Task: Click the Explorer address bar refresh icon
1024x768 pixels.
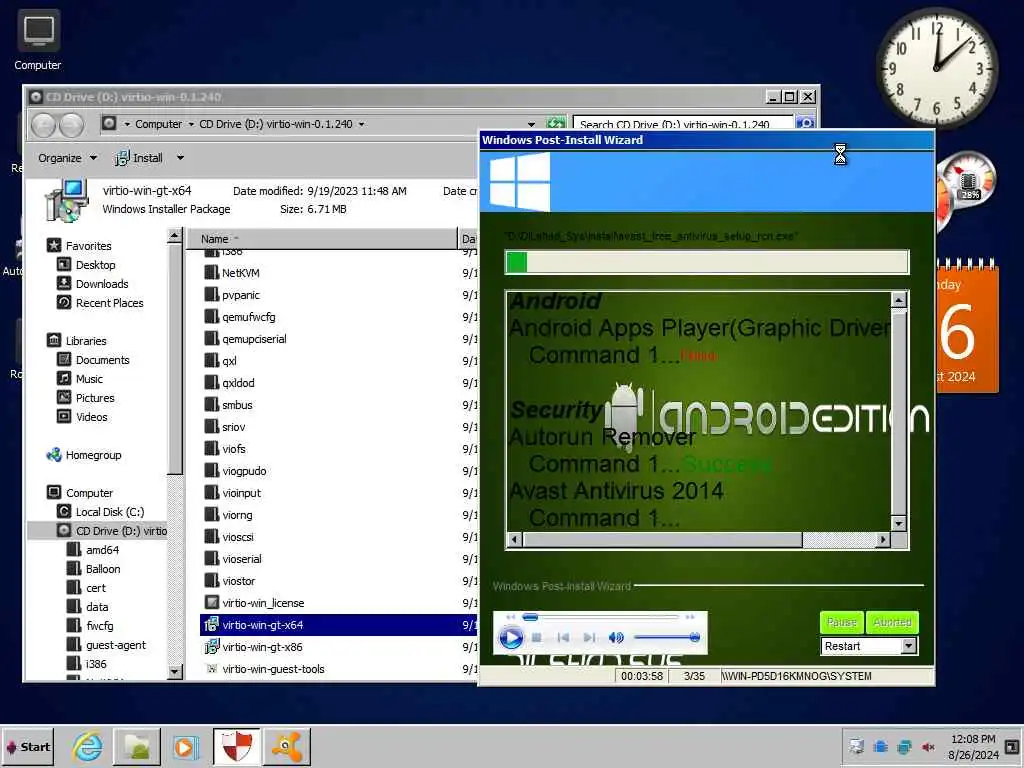Action: click(x=555, y=123)
